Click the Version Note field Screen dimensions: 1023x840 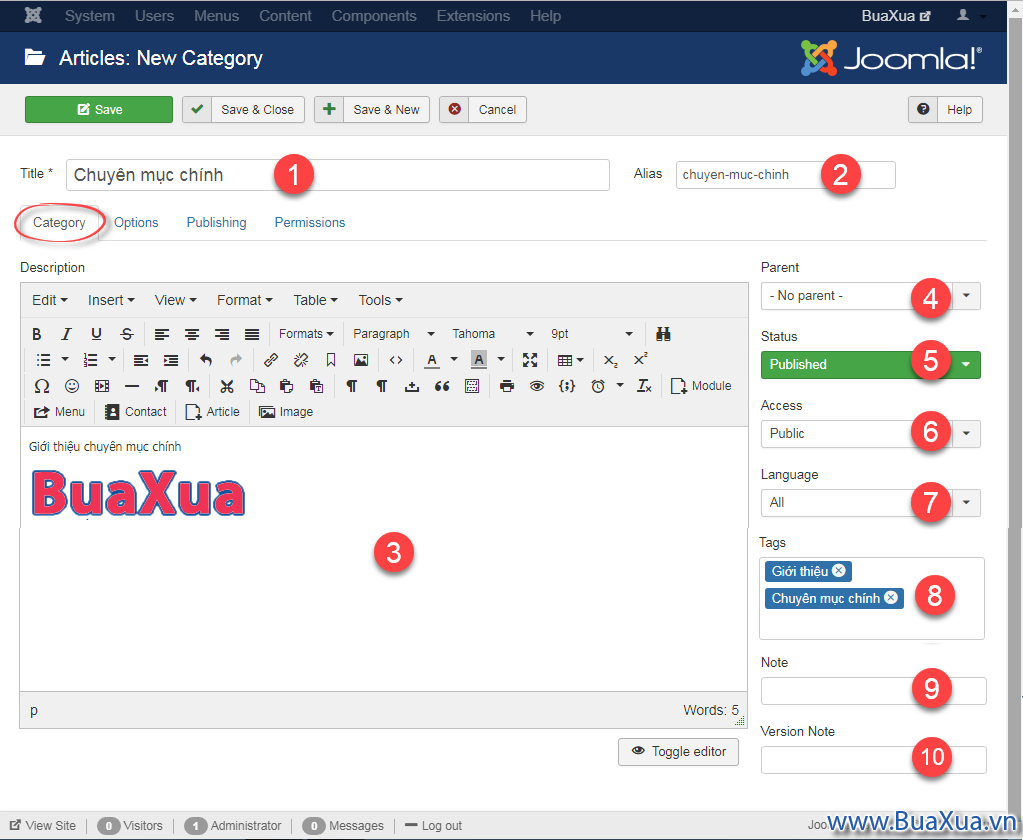click(874, 760)
